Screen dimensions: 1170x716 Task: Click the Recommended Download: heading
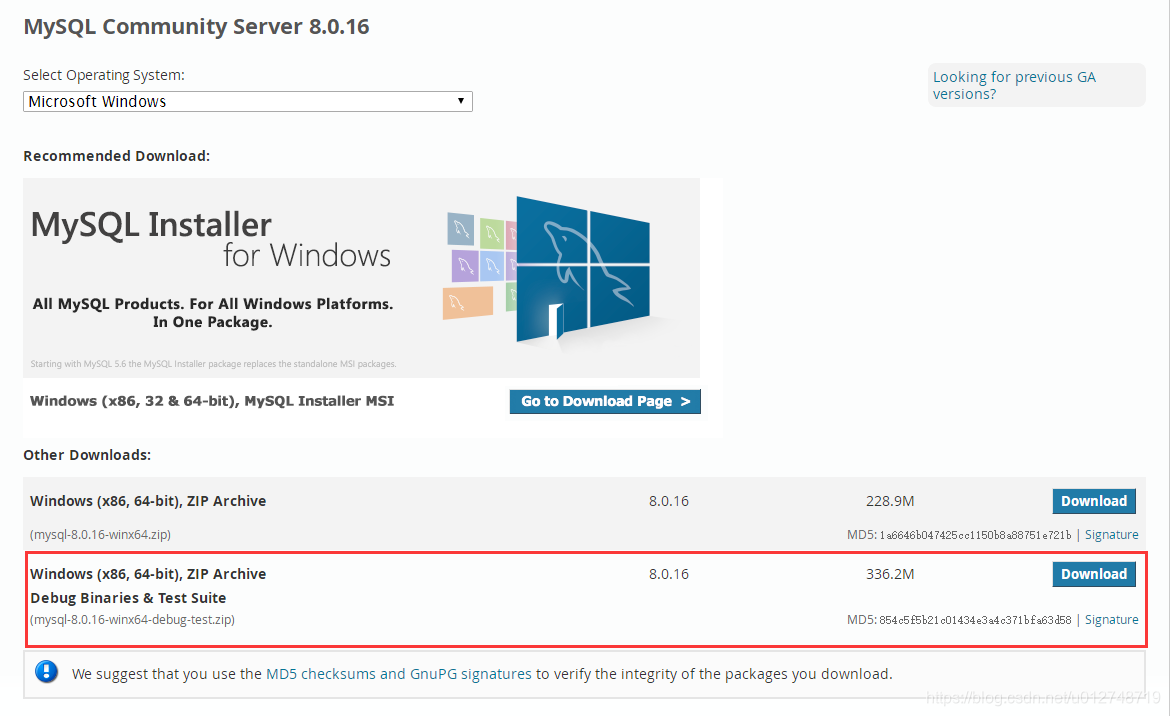[116, 156]
